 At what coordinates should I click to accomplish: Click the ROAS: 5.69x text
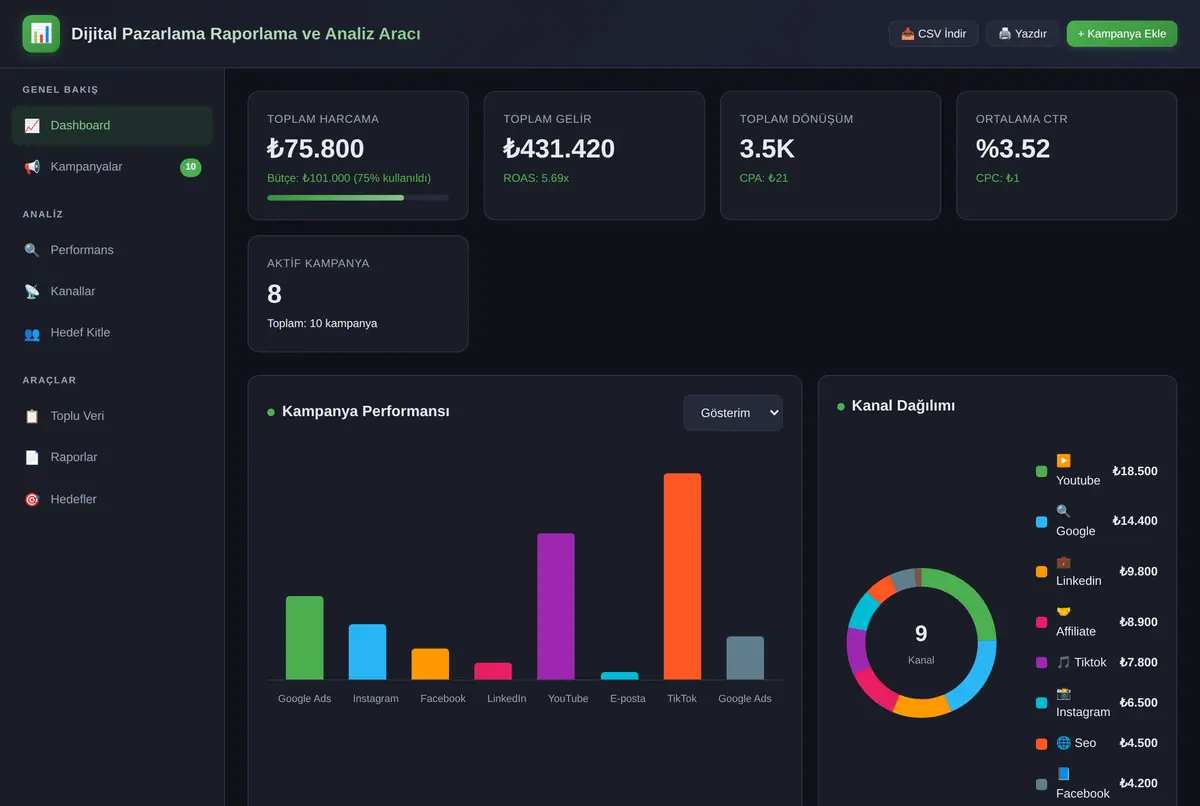tap(536, 178)
